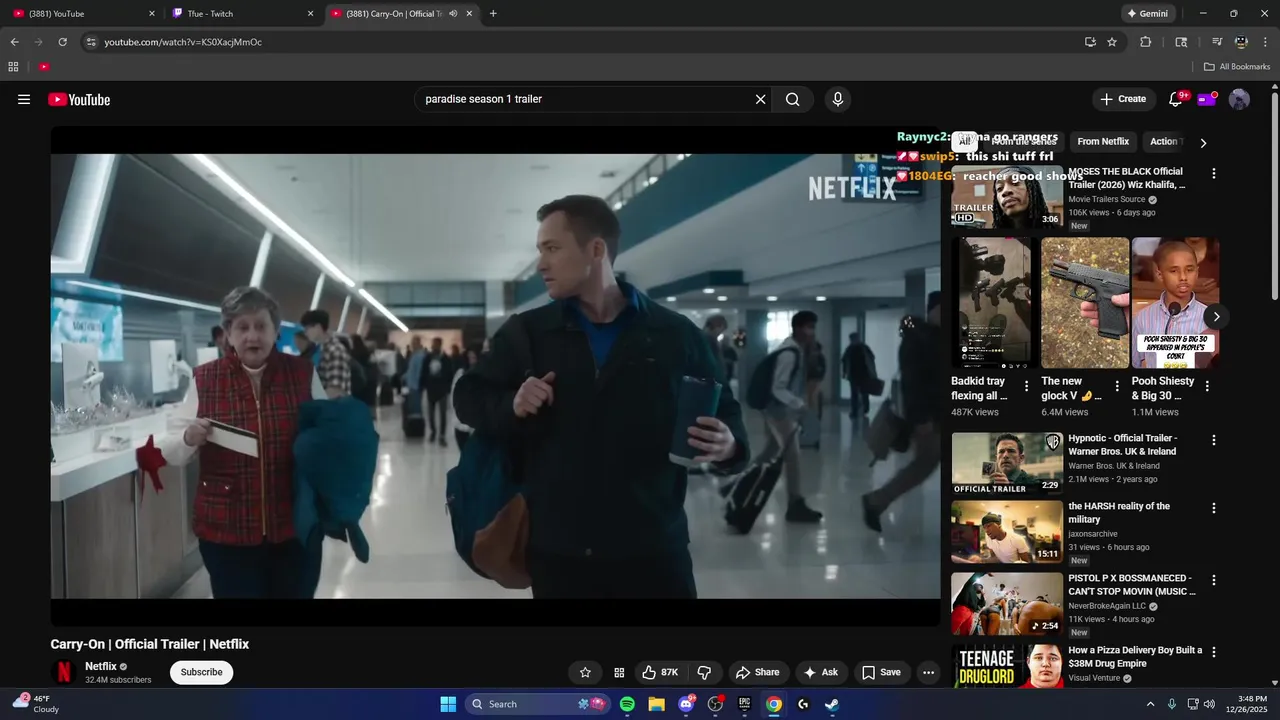Click the YouTube logo to go home
The width and height of the screenshot is (1280, 720).
(79, 99)
